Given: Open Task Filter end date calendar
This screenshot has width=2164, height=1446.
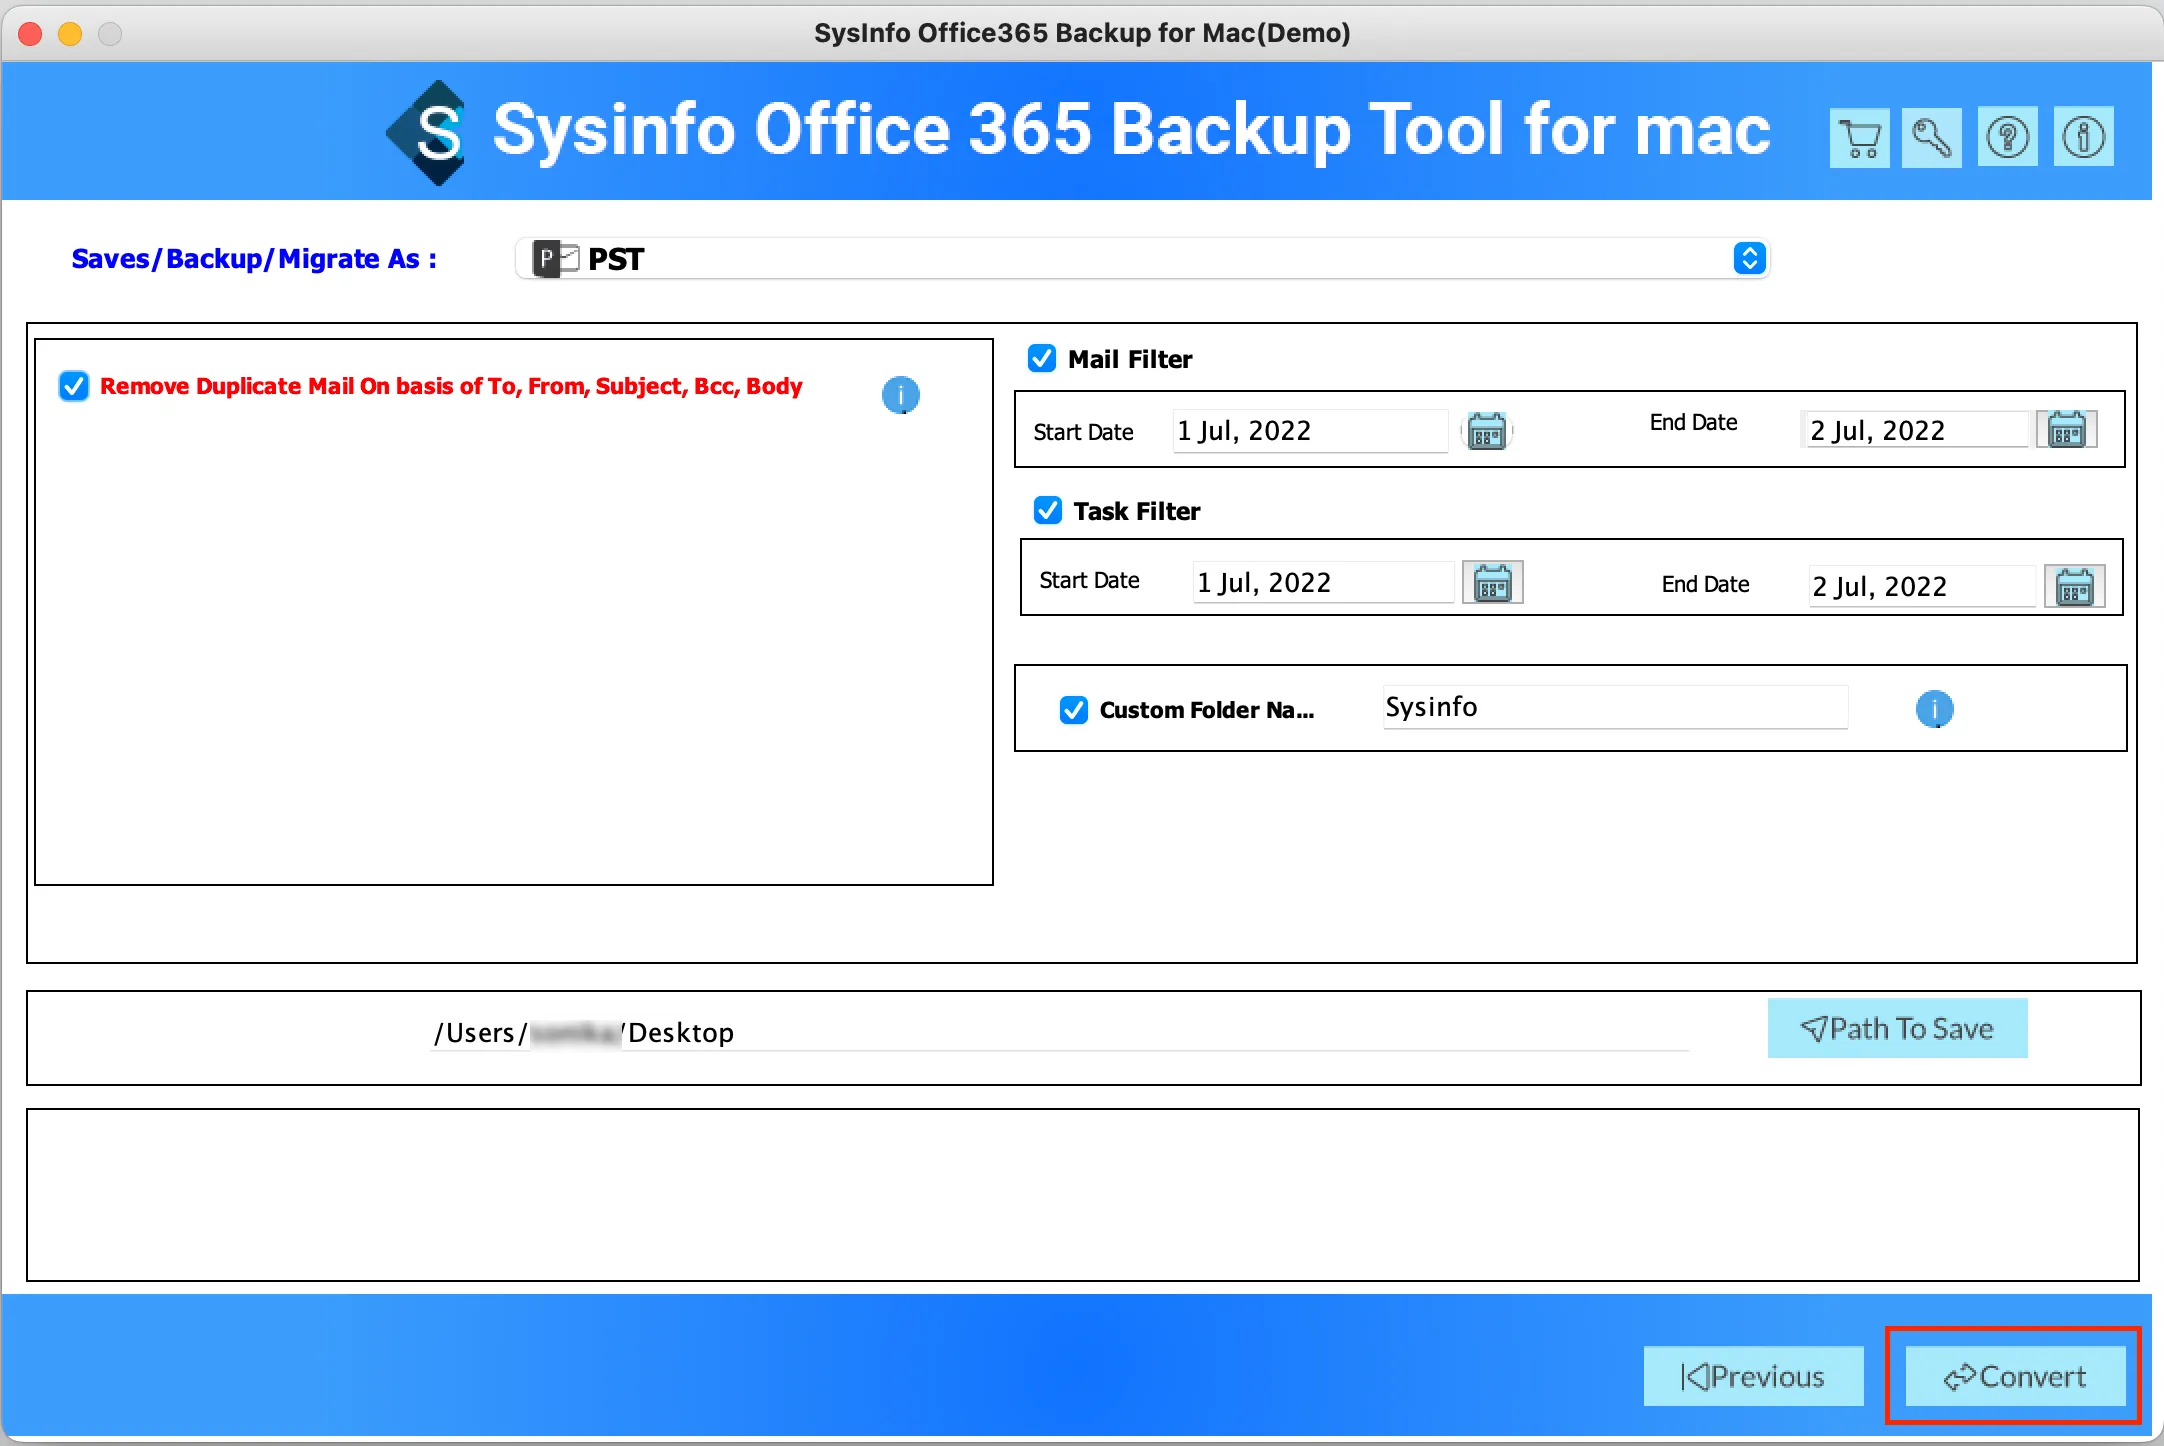Looking at the screenshot, I should coord(2074,587).
